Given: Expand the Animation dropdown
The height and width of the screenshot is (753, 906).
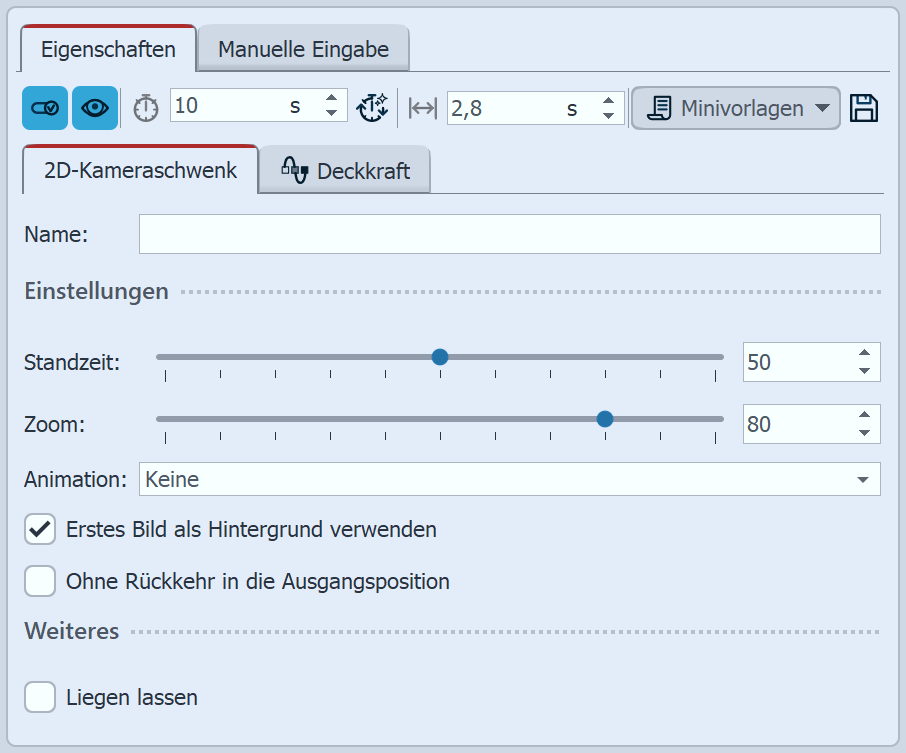Looking at the screenshot, I should click(509, 479).
